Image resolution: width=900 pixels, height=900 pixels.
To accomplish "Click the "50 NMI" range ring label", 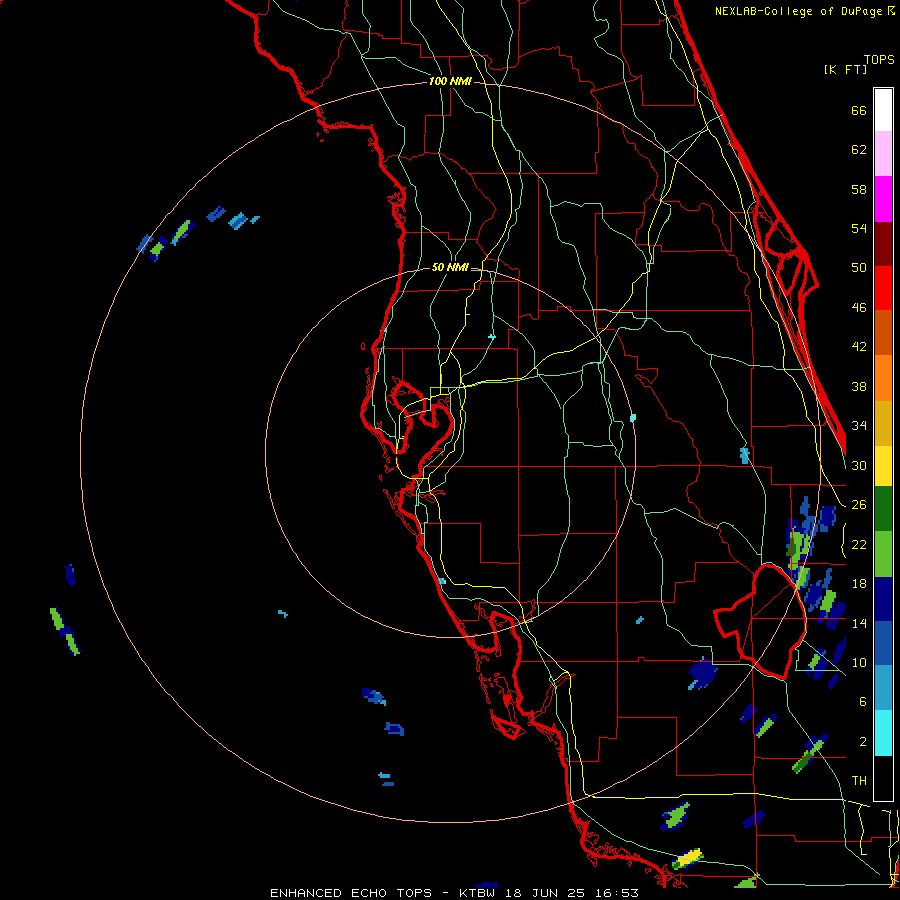I will point(450,267).
